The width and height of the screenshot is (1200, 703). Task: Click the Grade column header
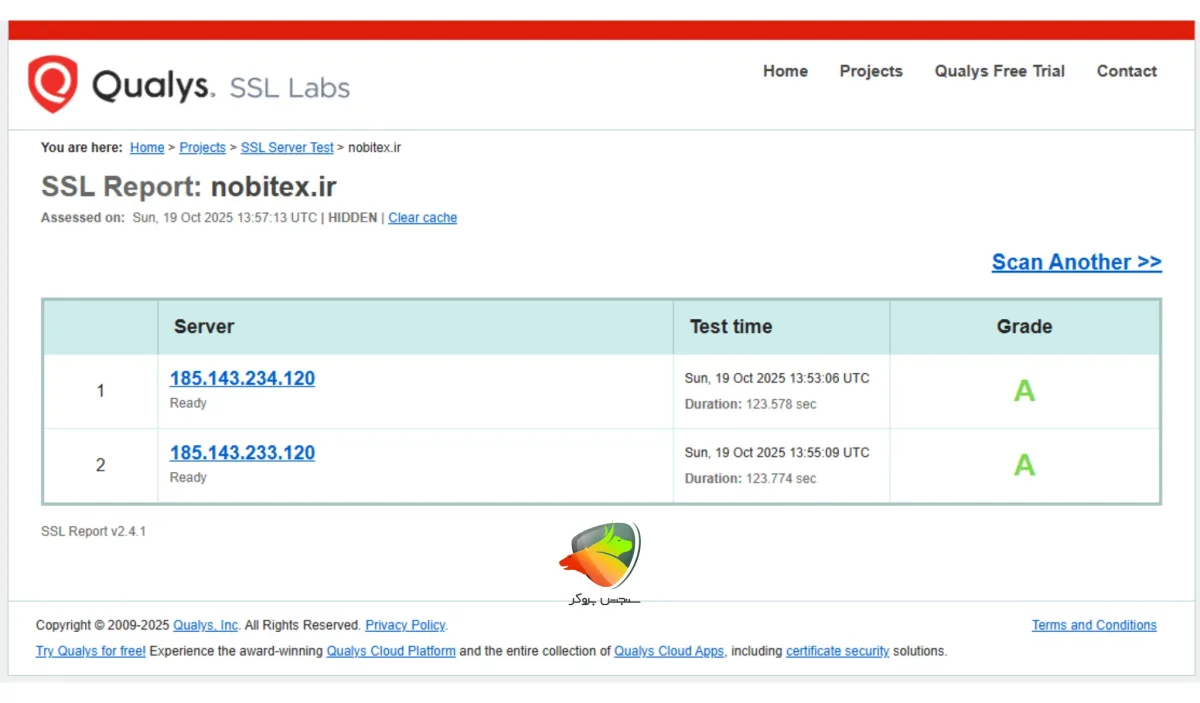[1025, 326]
